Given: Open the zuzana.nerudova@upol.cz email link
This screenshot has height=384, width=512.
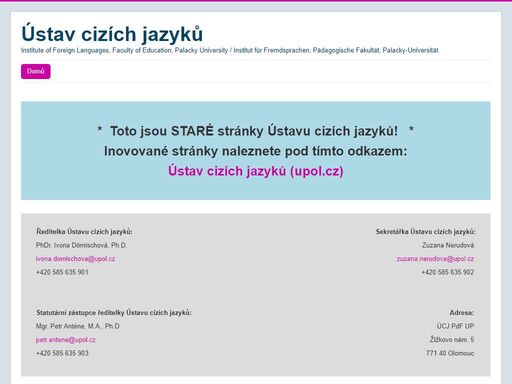Looking at the screenshot, I should (435, 259).
